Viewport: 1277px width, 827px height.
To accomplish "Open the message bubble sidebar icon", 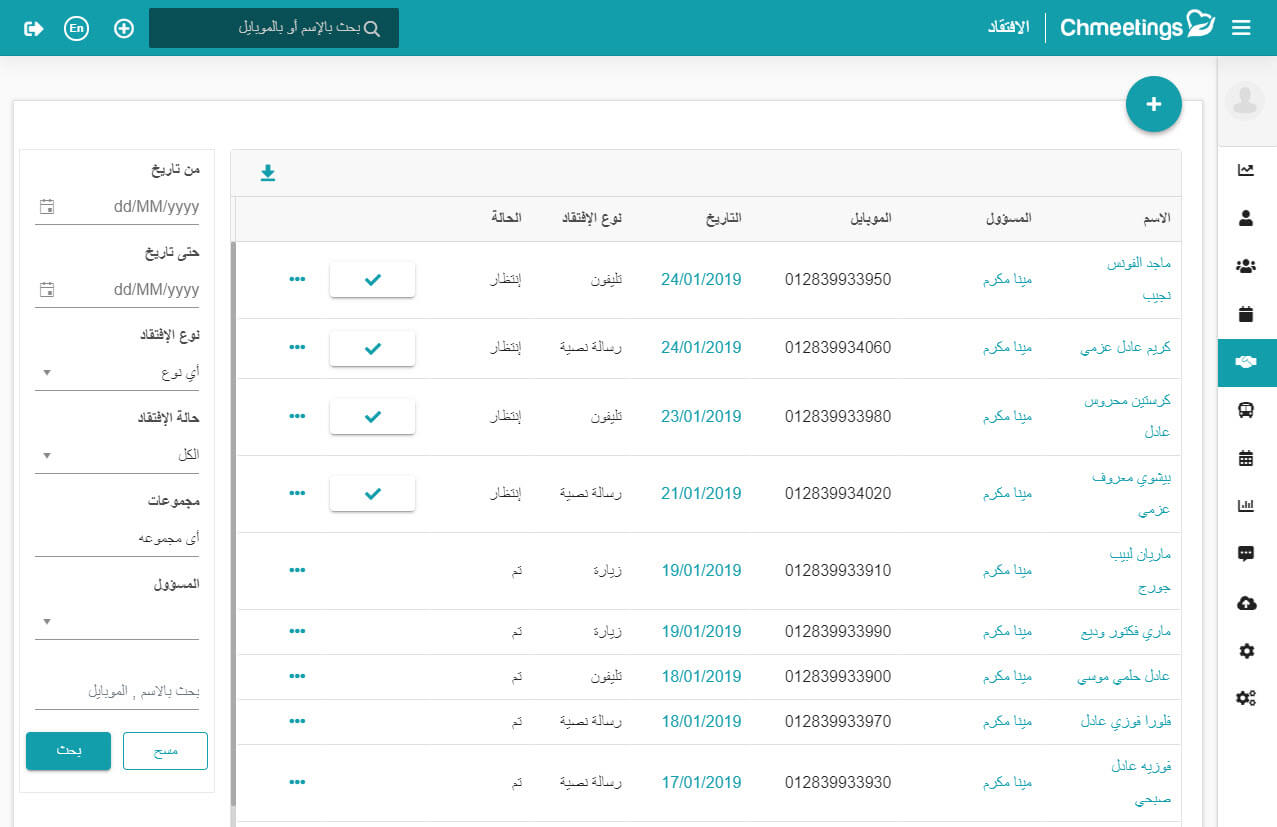I will [x=1246, y=554].
